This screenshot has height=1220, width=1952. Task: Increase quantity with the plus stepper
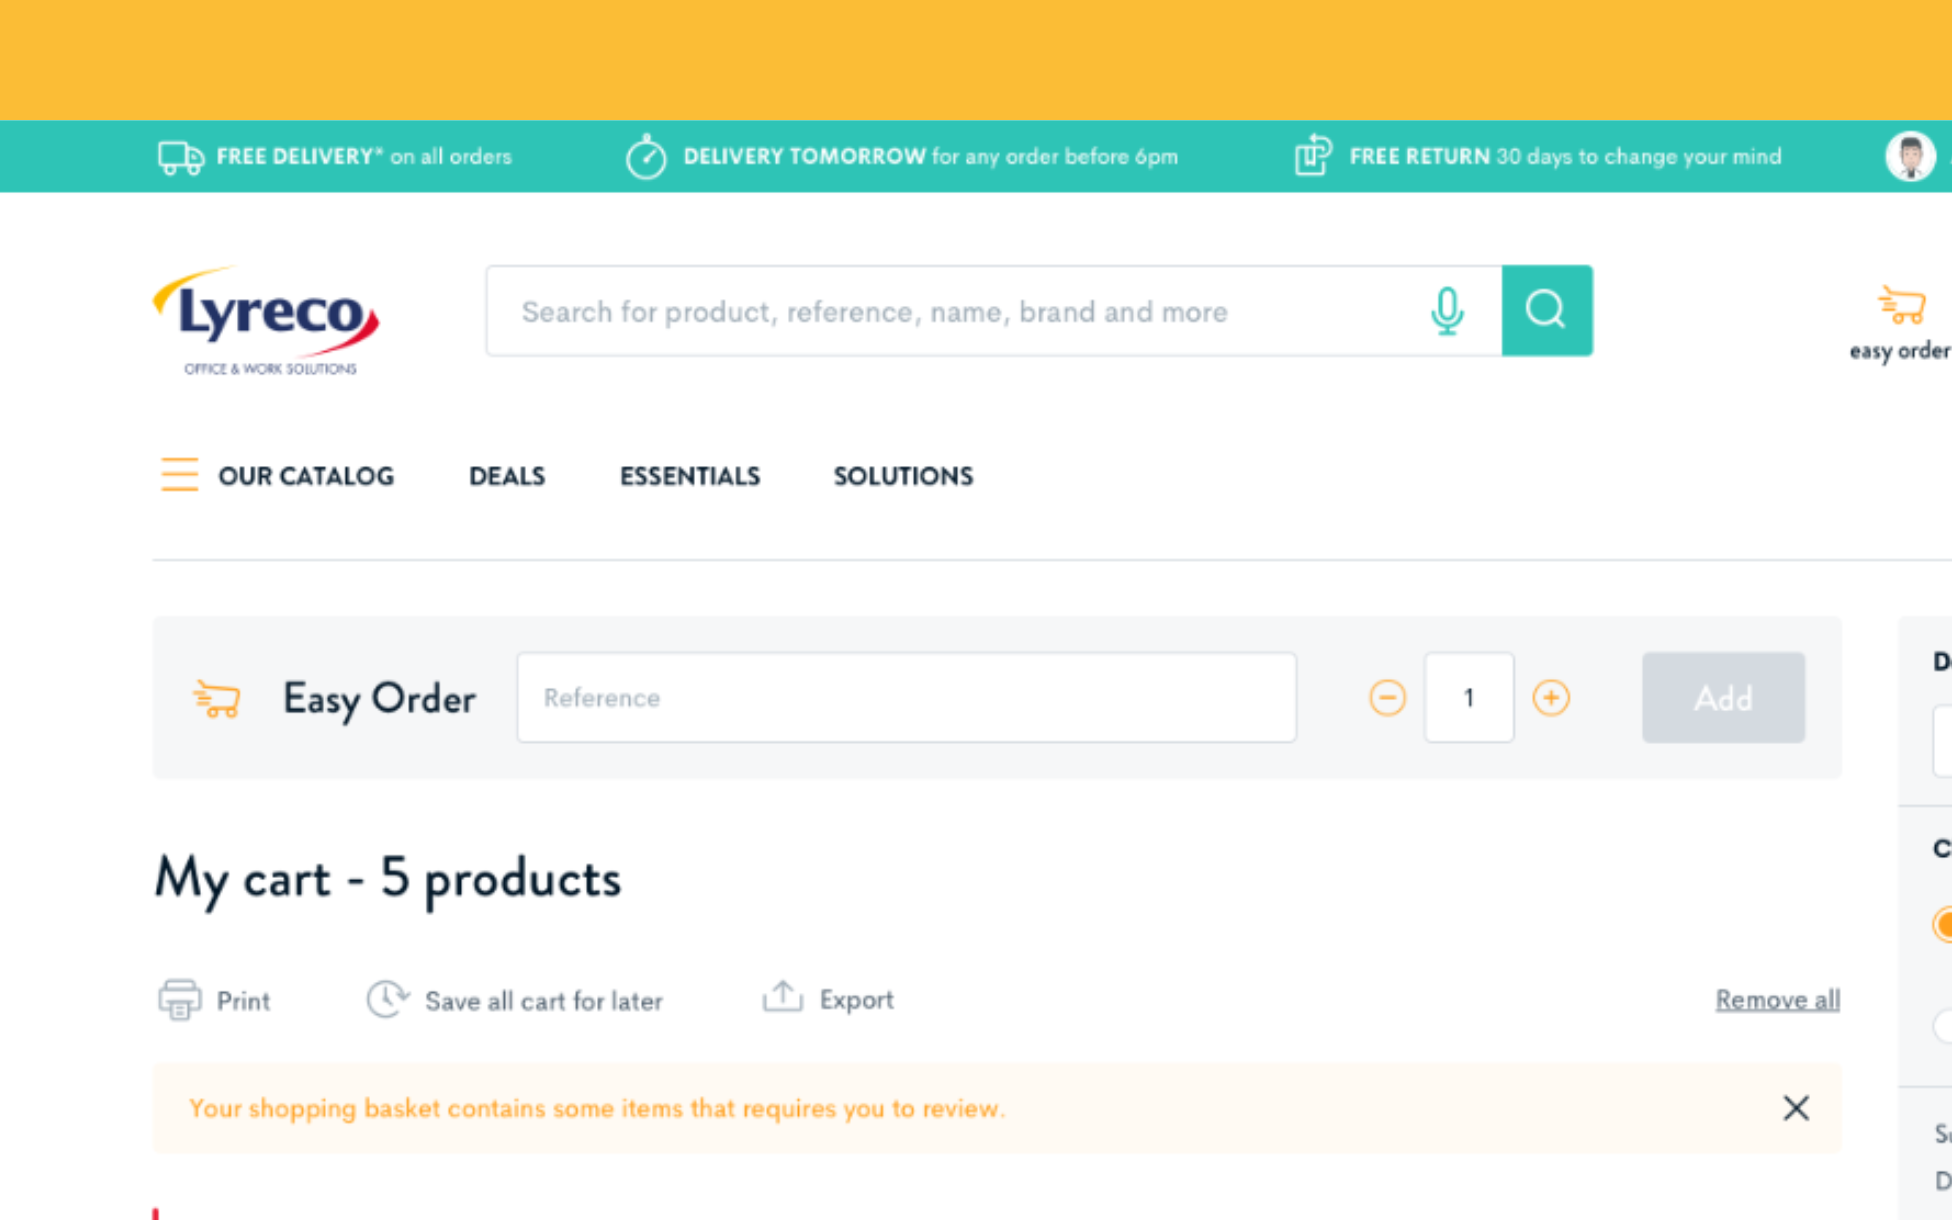[1551, 698]
